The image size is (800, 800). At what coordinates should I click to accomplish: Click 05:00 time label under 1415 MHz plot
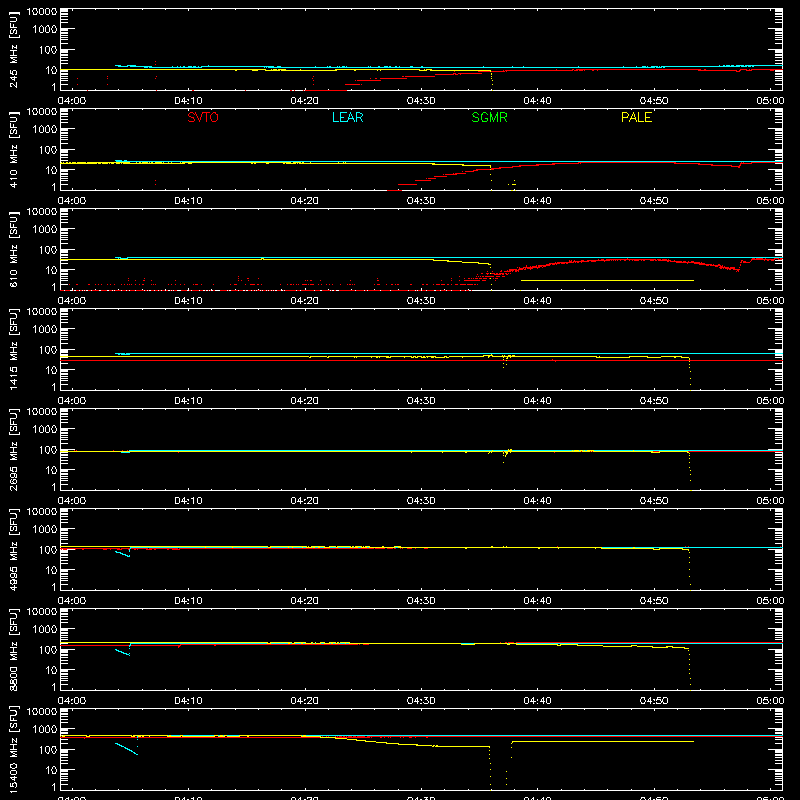click(770, 401)
